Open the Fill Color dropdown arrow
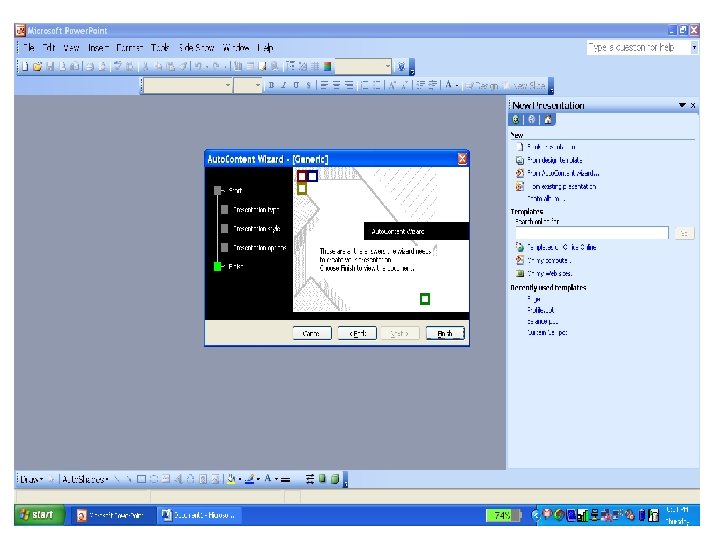Image resolution: width=720 pixels, height=540 pixels. (x=239, y=480)
